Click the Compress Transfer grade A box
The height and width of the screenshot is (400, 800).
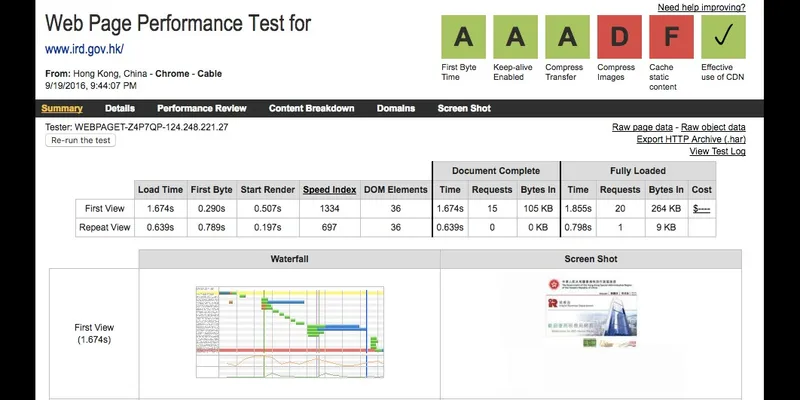click(x=568, y=37)
